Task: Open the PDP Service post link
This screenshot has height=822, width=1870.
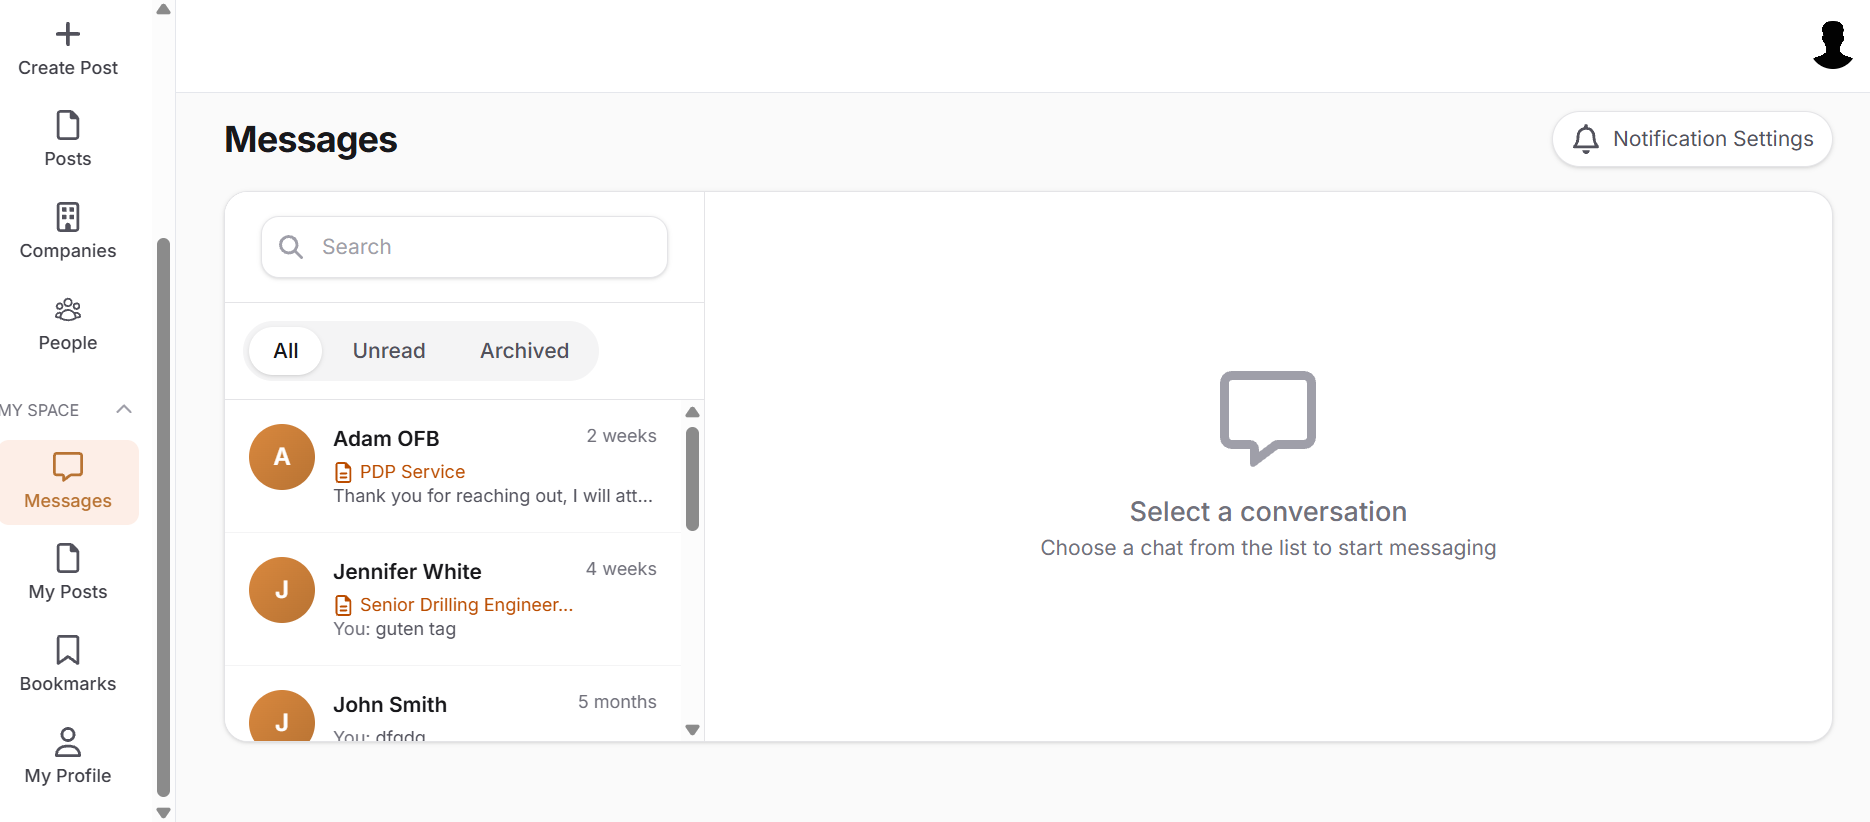Action: click(412, 472)
